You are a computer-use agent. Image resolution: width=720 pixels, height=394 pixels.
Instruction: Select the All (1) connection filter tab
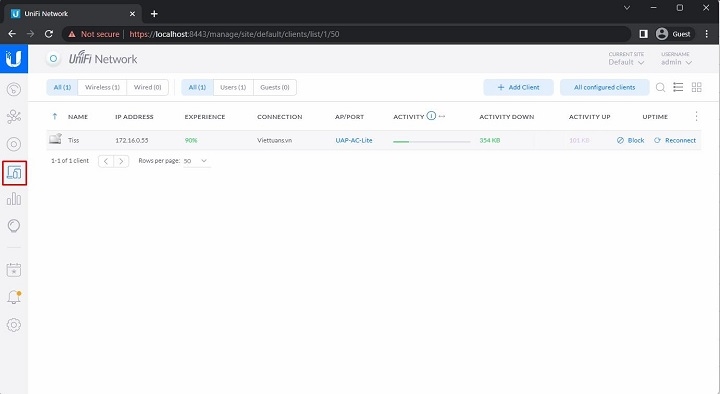pos(62,87)
